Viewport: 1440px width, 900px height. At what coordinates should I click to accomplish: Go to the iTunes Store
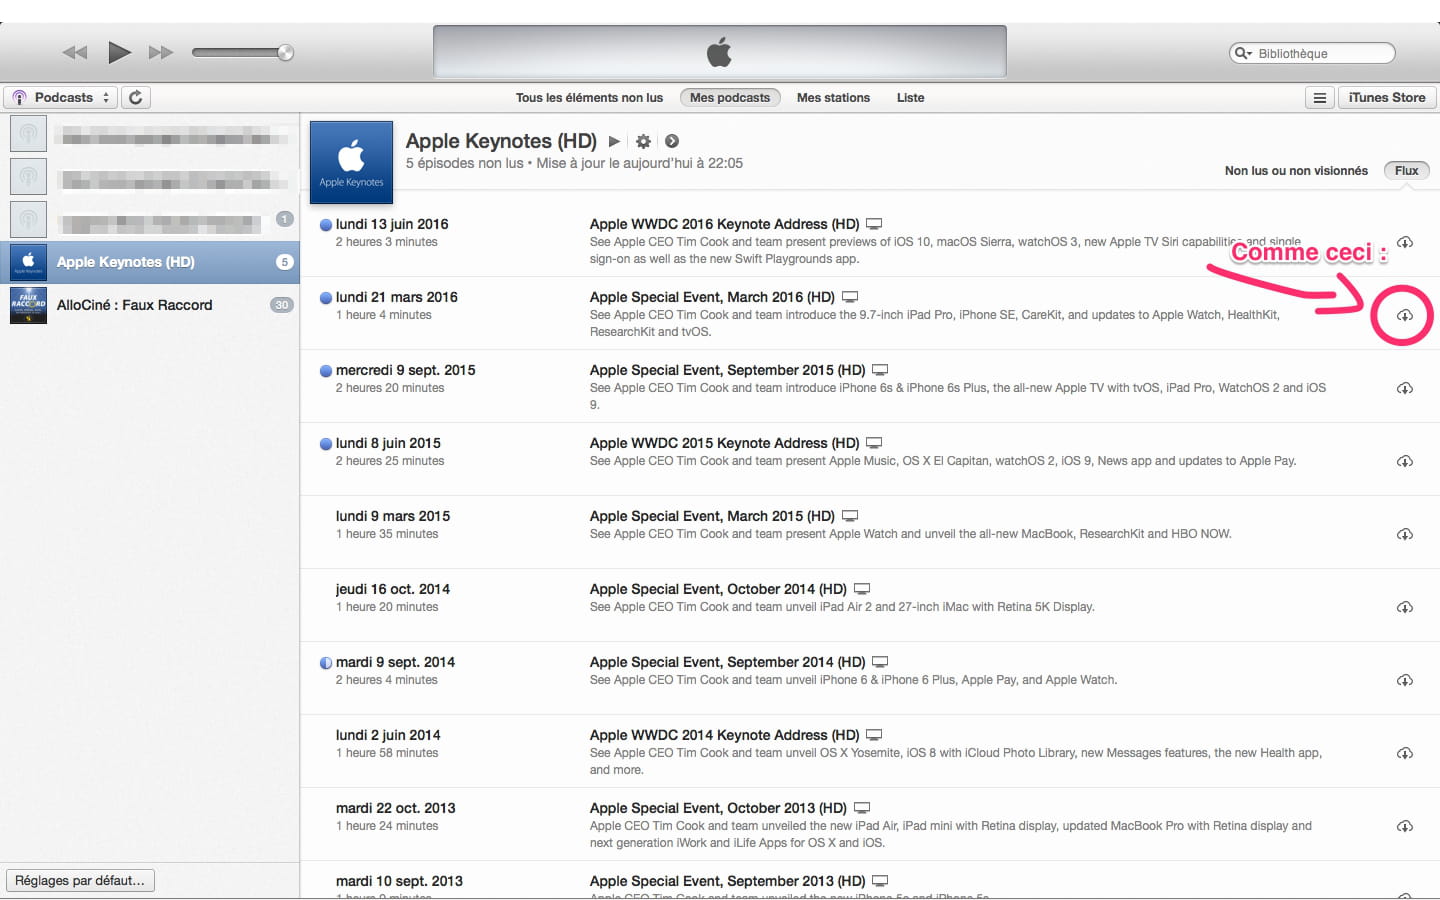pos(1387,97)
